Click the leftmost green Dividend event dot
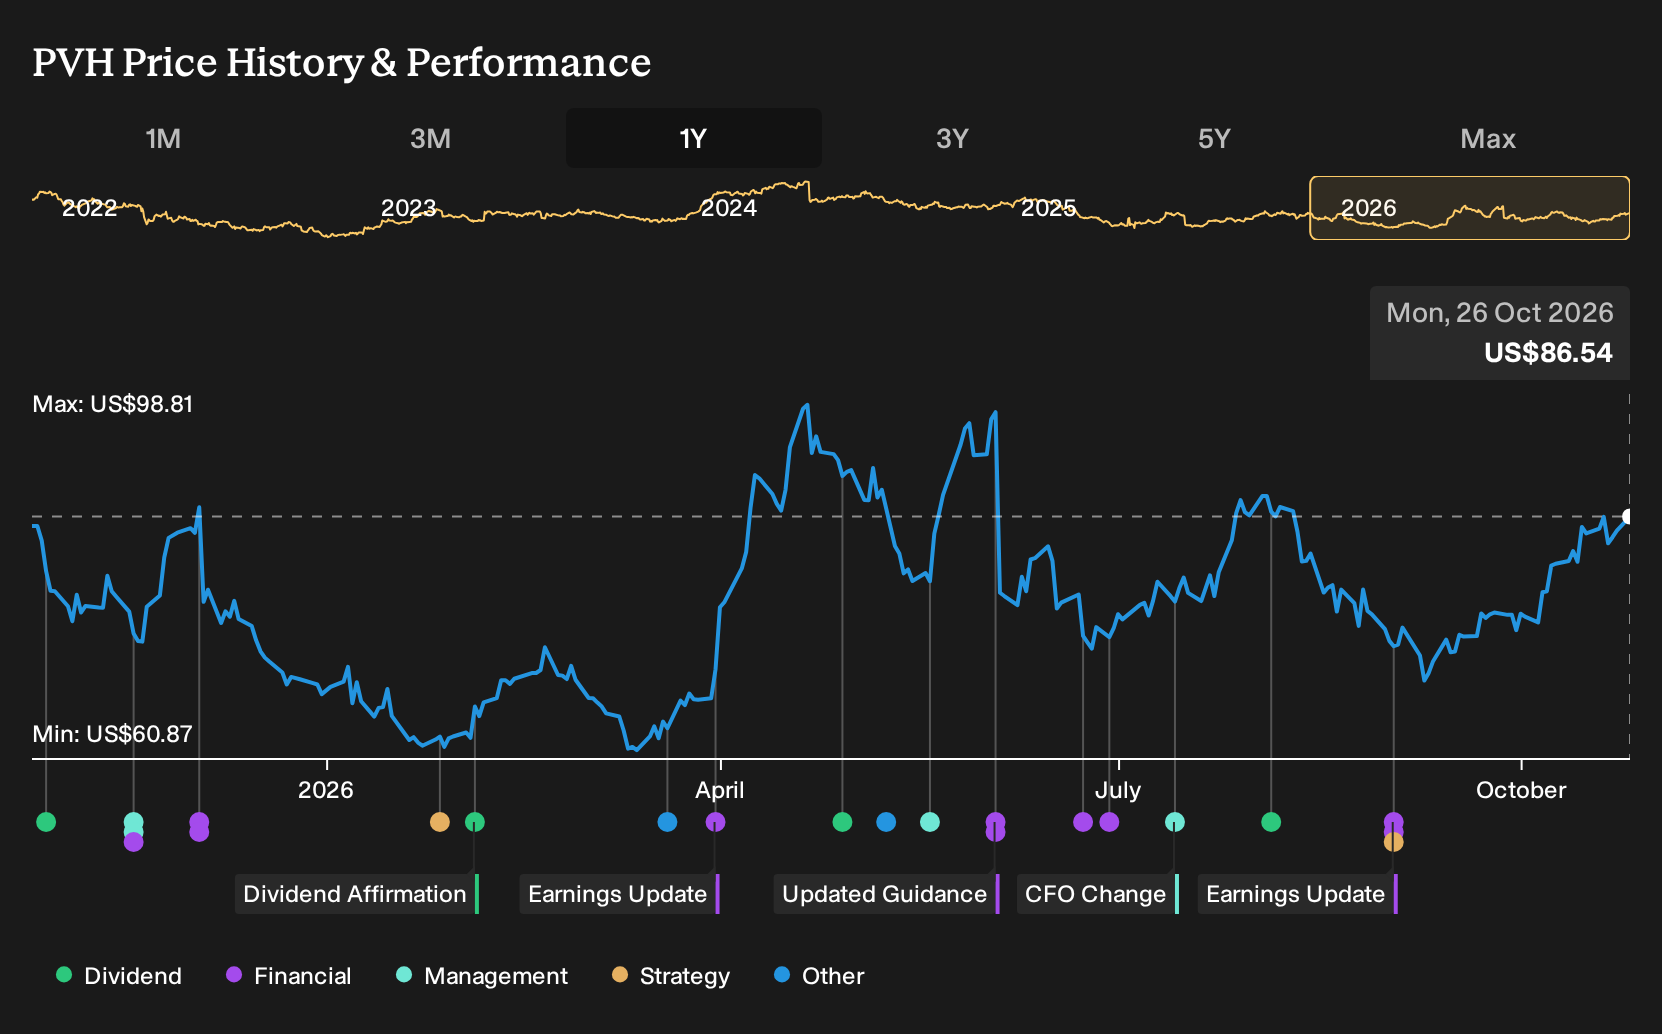1662x1034 pixels. [x=46, y=822]
